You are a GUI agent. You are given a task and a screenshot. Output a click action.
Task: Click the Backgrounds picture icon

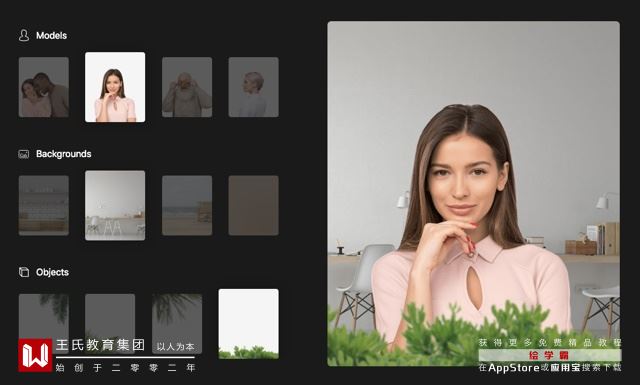pyautogui.click(x=24, y=154)
